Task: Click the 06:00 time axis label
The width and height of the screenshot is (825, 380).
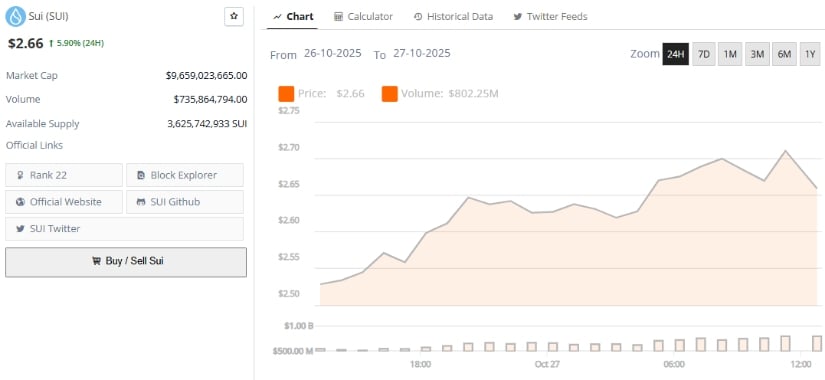Action: [674, 364]
